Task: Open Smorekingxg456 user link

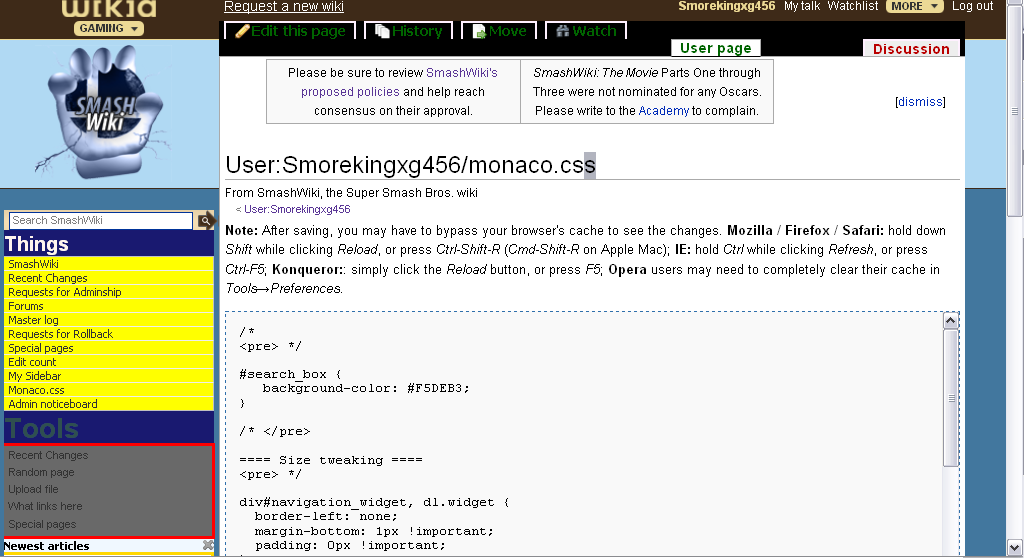Action: coord(726,7)
